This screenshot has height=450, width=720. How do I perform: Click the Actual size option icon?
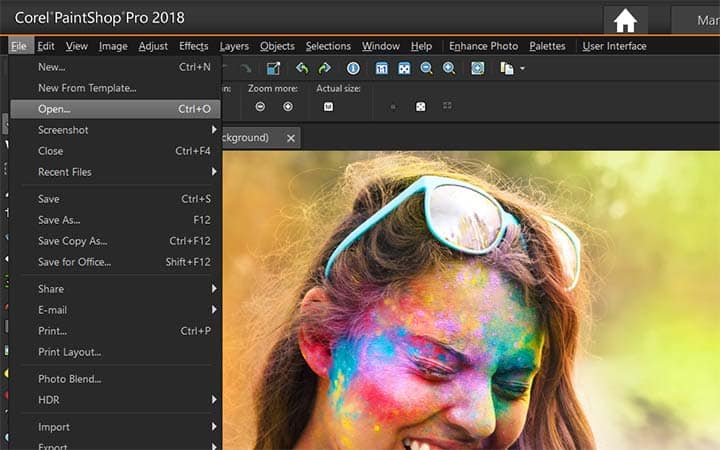[x=328, y=107]
